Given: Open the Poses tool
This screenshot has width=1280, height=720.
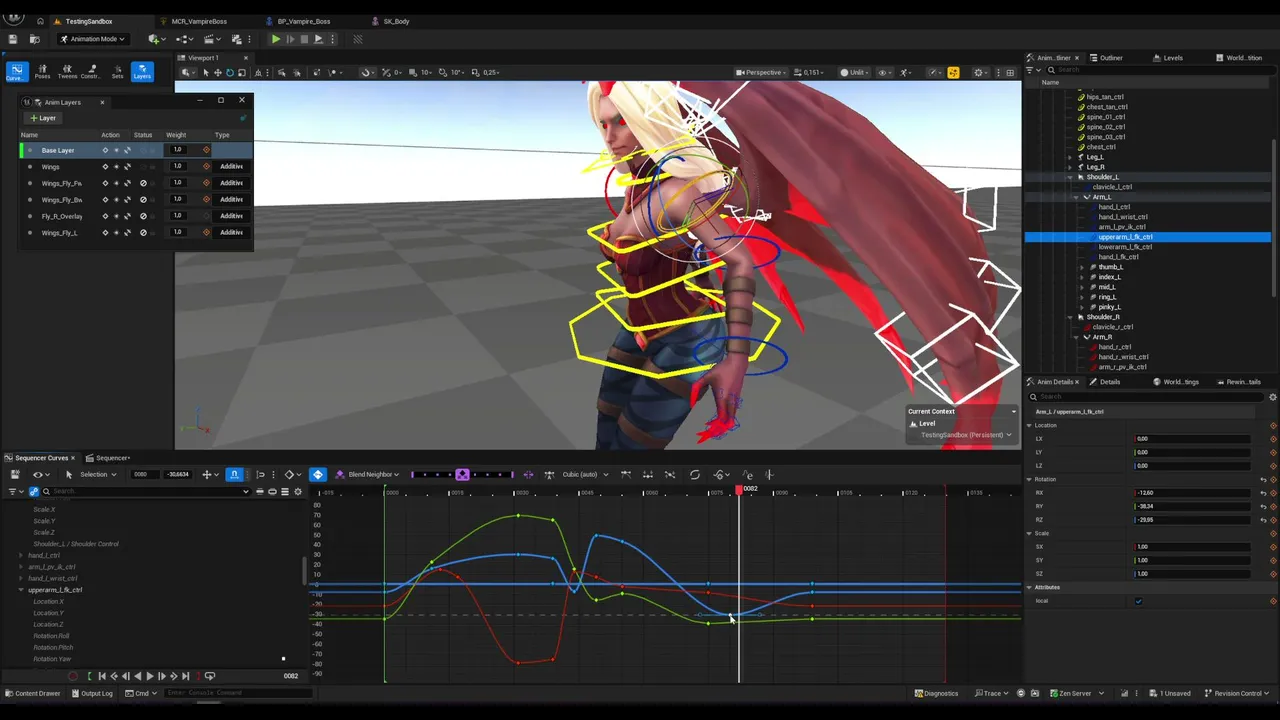Looking at the screenshot, I should pos(42,72).
